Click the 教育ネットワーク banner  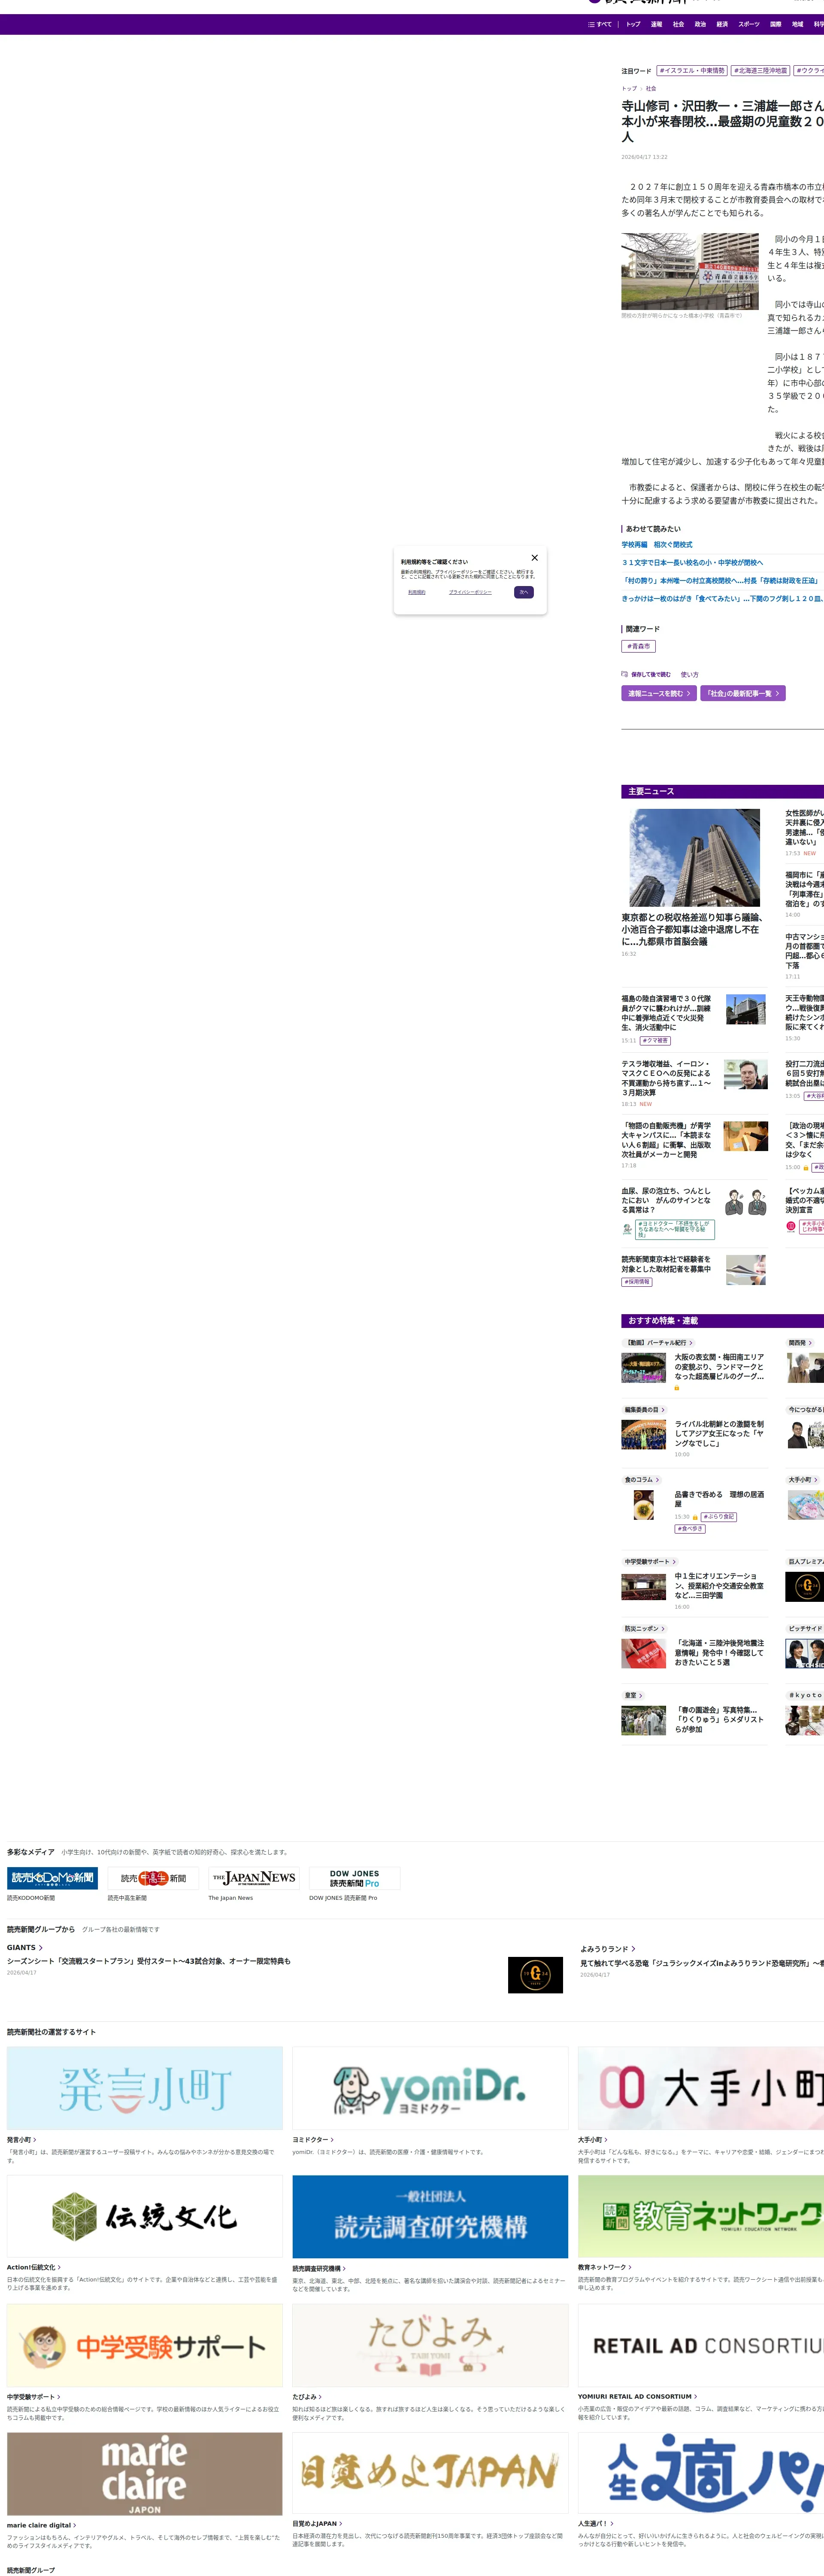pyautogui.click(x=701, y=2216)
